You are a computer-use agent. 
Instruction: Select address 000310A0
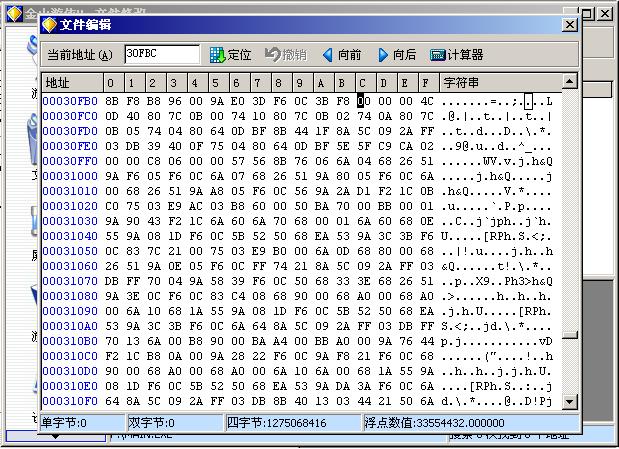click(x=70, y=326)
